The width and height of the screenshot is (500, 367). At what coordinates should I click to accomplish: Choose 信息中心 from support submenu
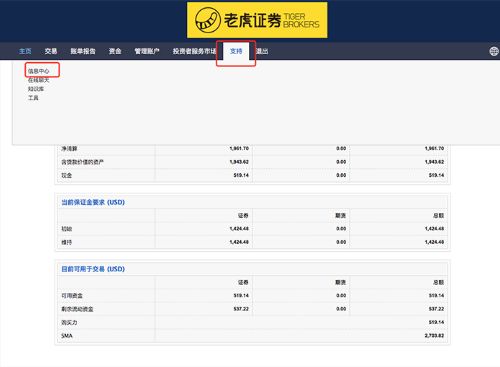pyautogui.click(x=38, y=71)
